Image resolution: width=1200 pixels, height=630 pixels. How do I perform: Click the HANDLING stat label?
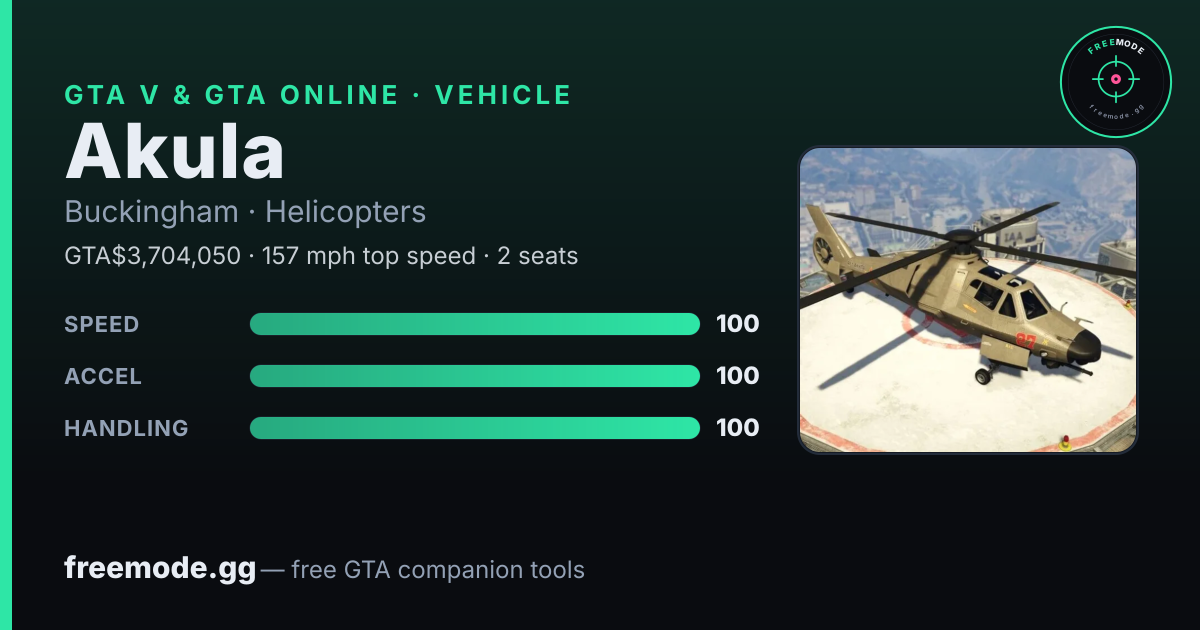pos(126,428)
